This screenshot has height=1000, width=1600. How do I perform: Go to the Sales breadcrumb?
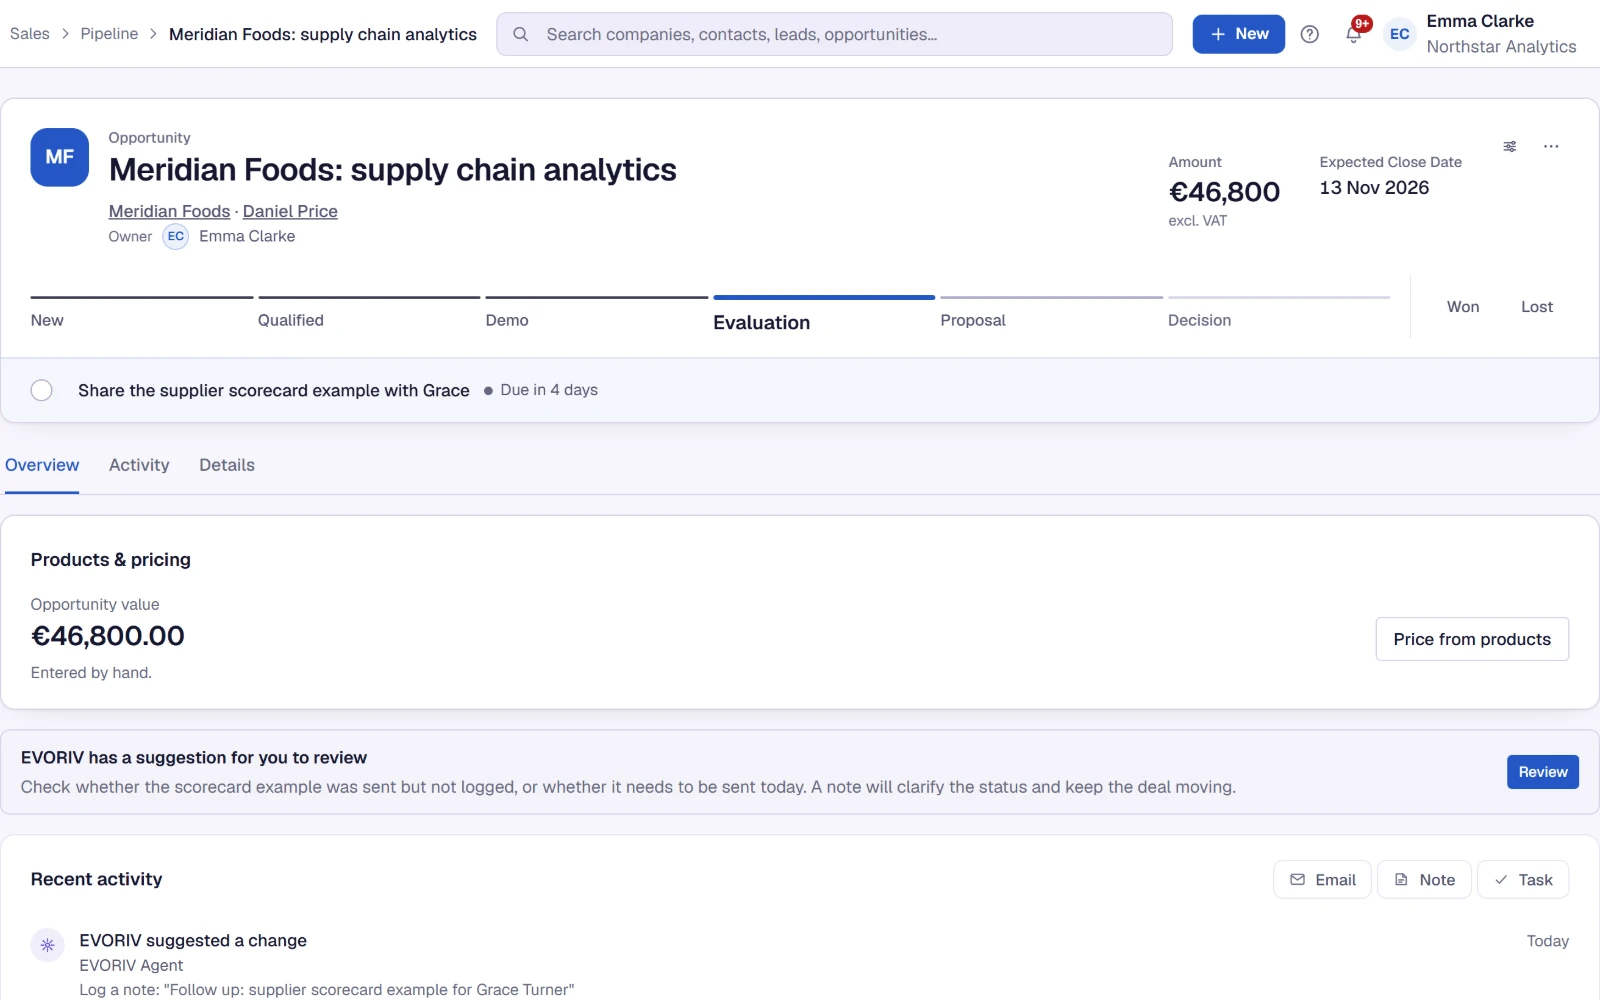click(29, 34)
